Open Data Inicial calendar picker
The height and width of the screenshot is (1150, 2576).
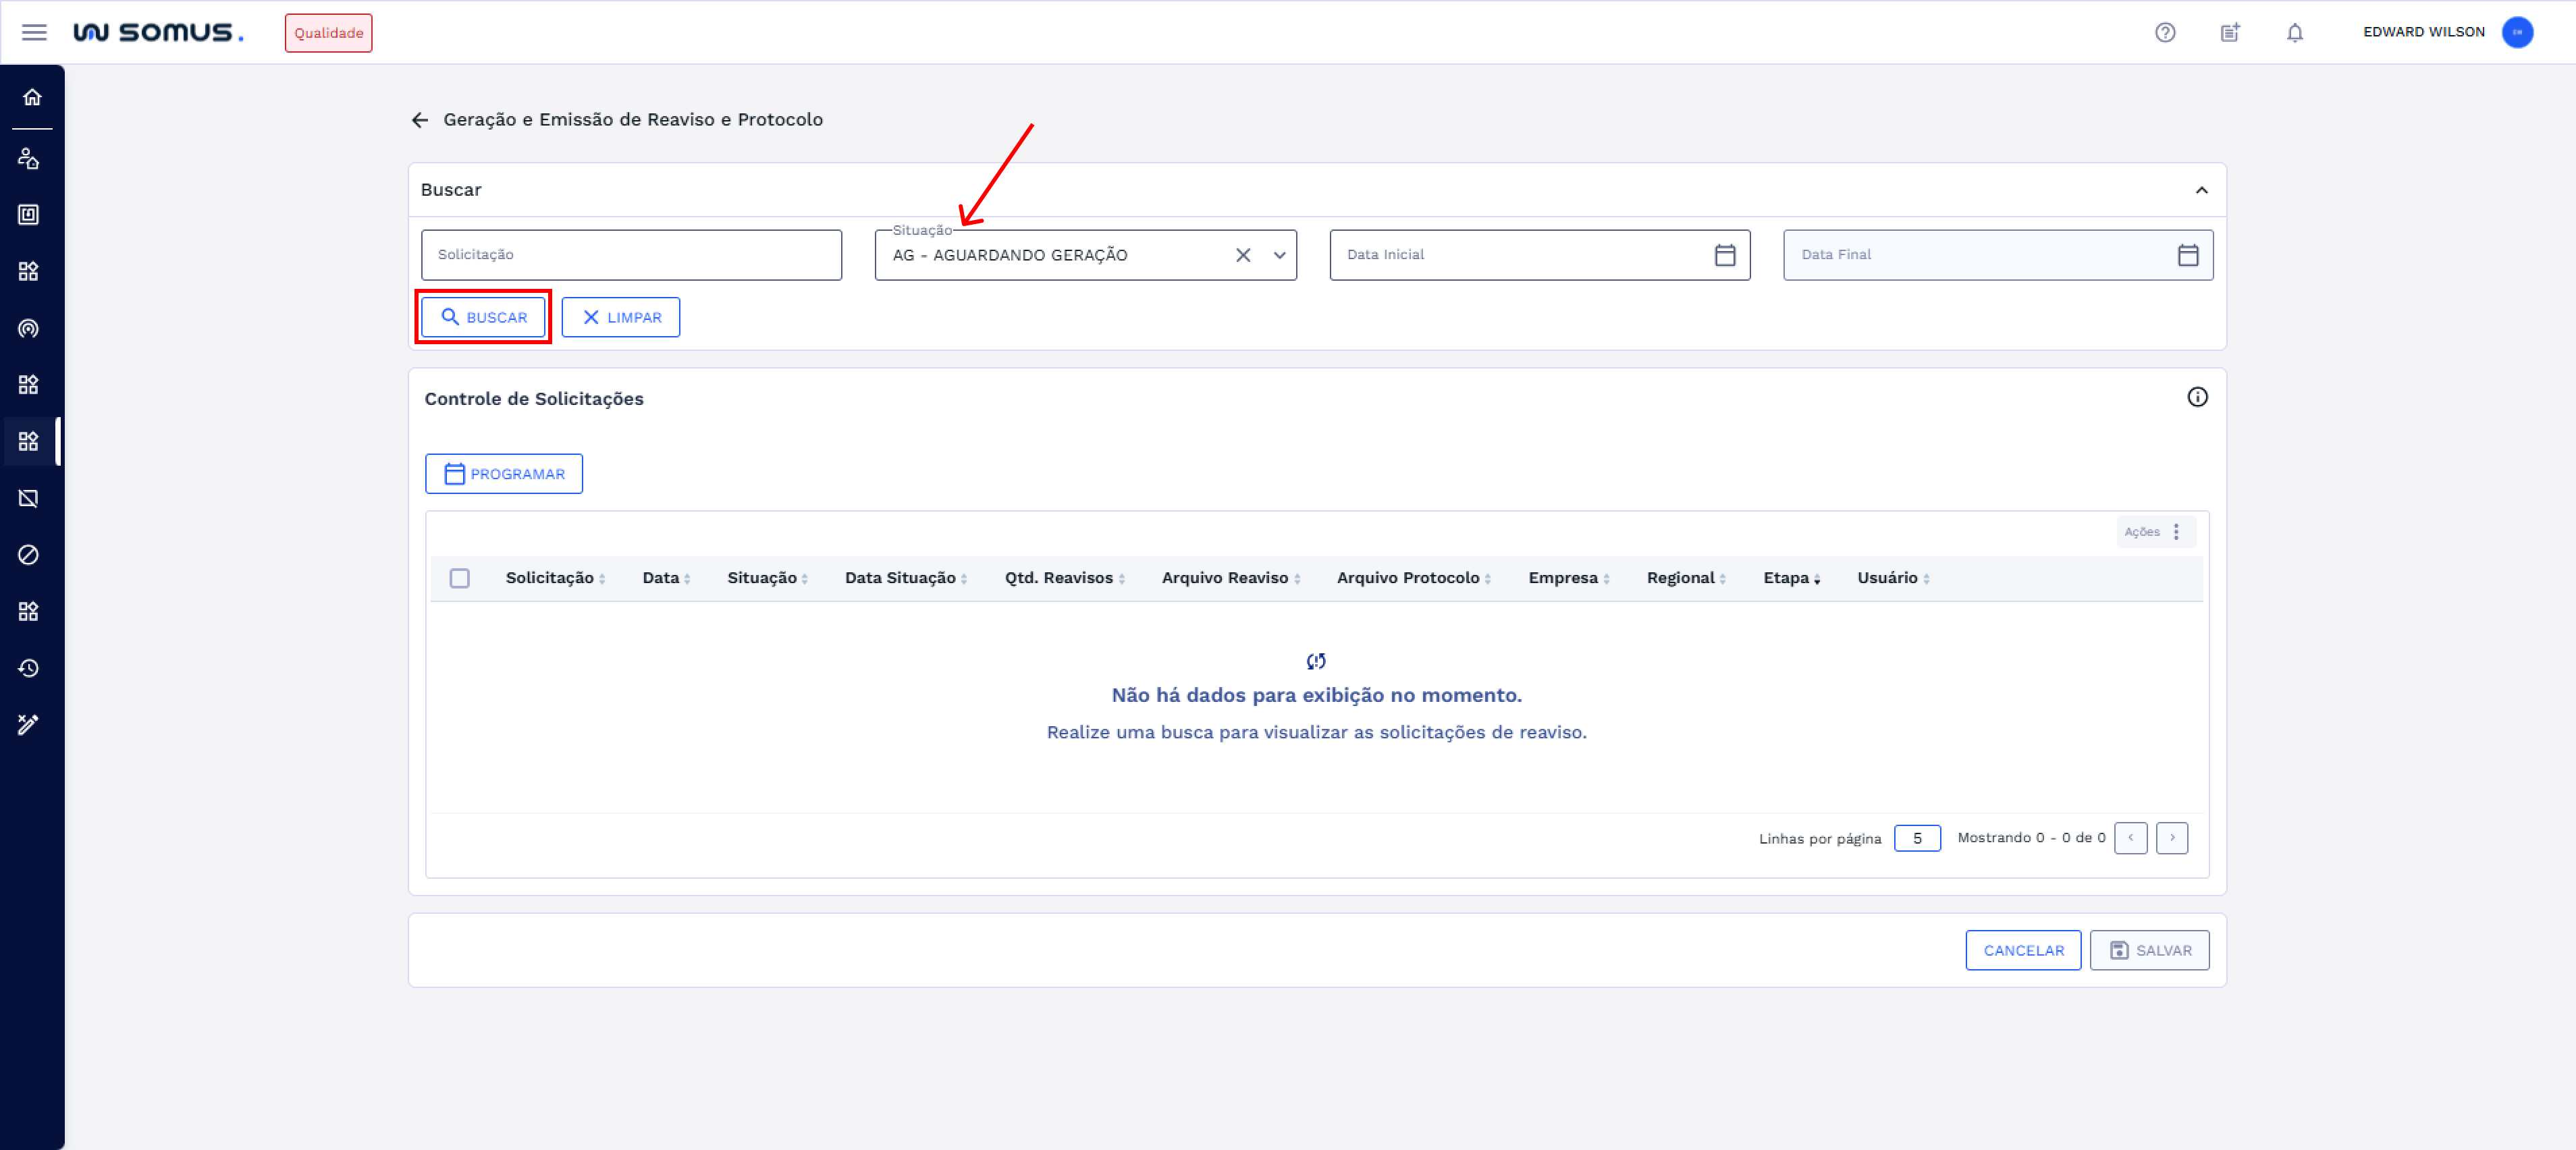click(x=1724, y=255)
